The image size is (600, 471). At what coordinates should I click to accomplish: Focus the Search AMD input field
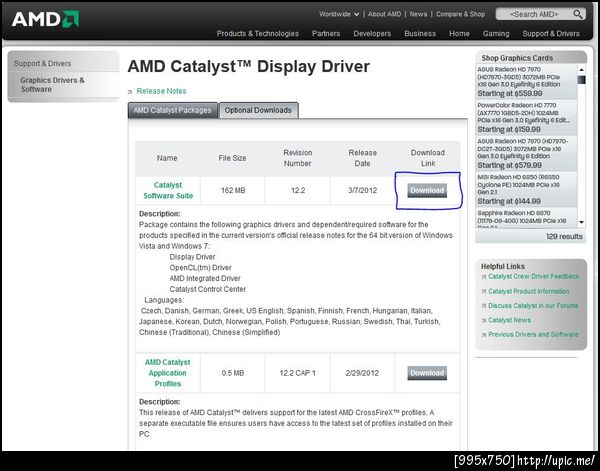pyautogui.click(x=534, y=14)
